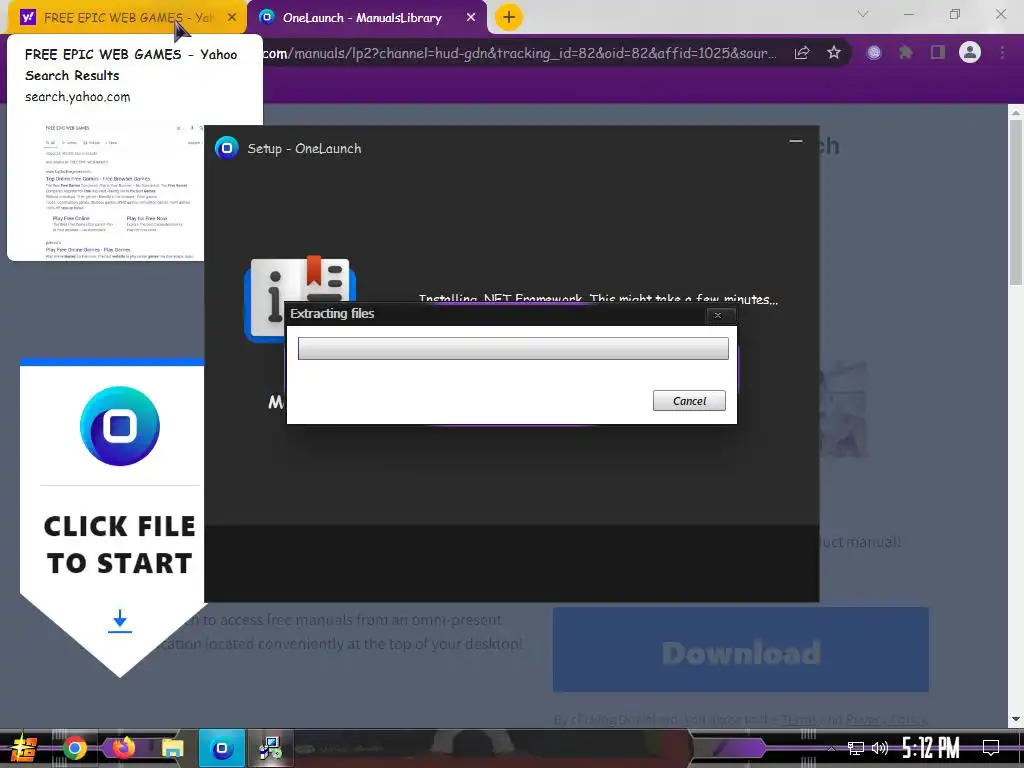The image size is (1024, 768).
Task: Click the CLICK FILE TO START text
Action: click(x=120, y=545)
